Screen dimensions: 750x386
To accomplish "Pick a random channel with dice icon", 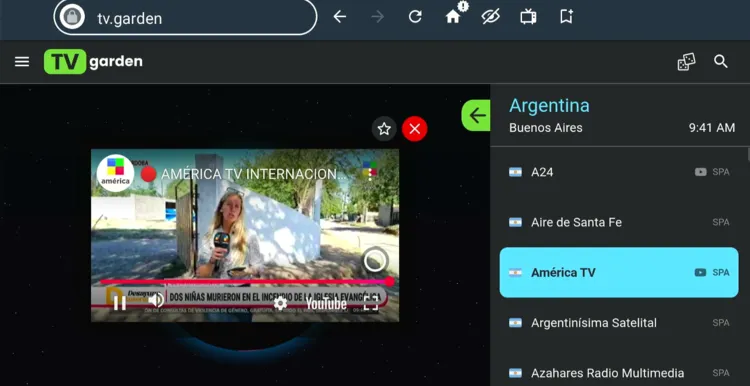I will coord(686,62).
